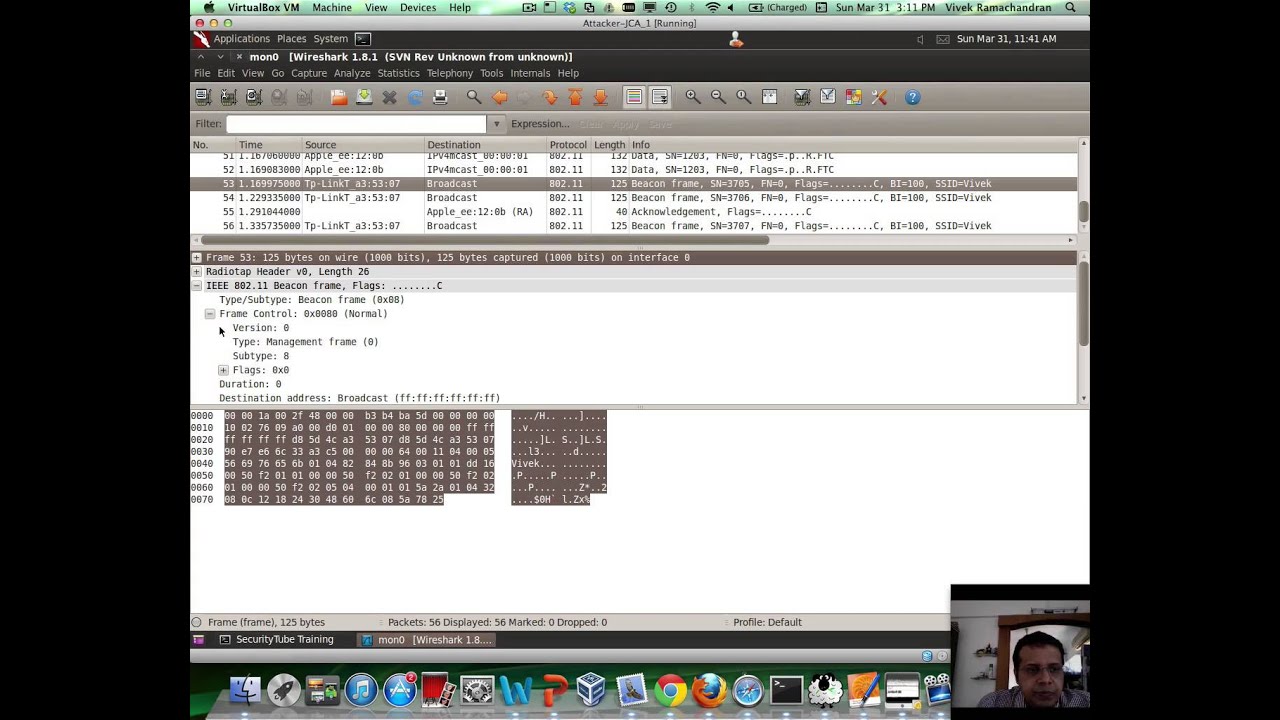This screenshot has height=720, width=1280.
Task: Click packet list horizontal scrollbar
Action: point(634,240)
